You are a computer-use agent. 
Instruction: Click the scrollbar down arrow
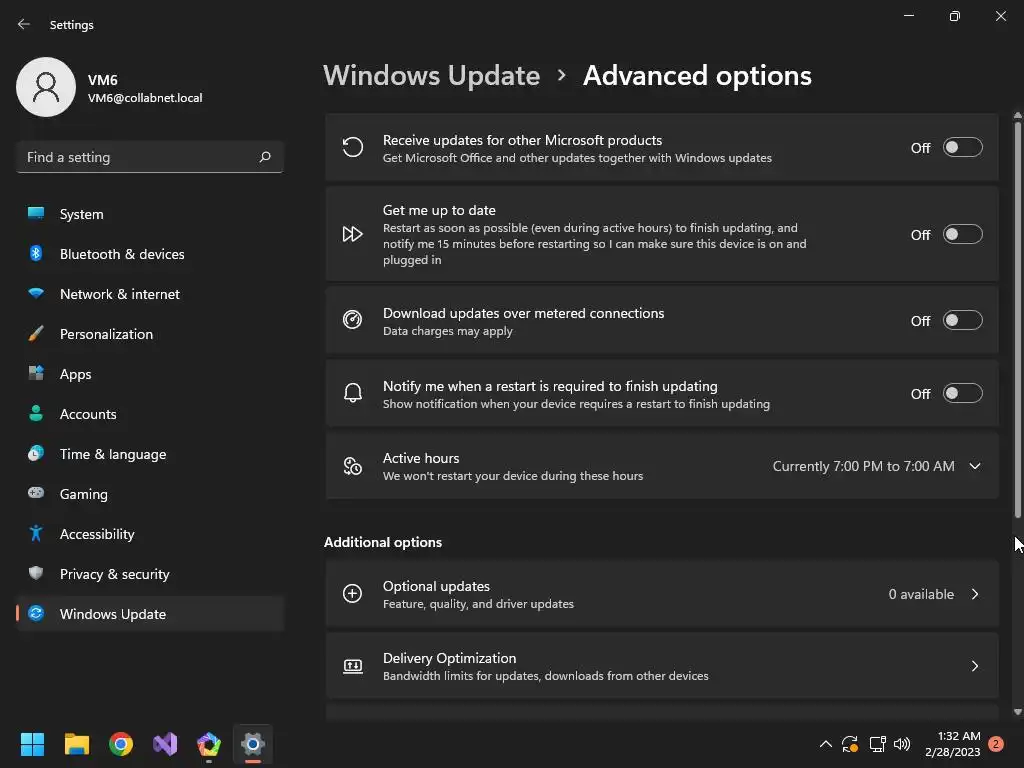point(1017,712)
